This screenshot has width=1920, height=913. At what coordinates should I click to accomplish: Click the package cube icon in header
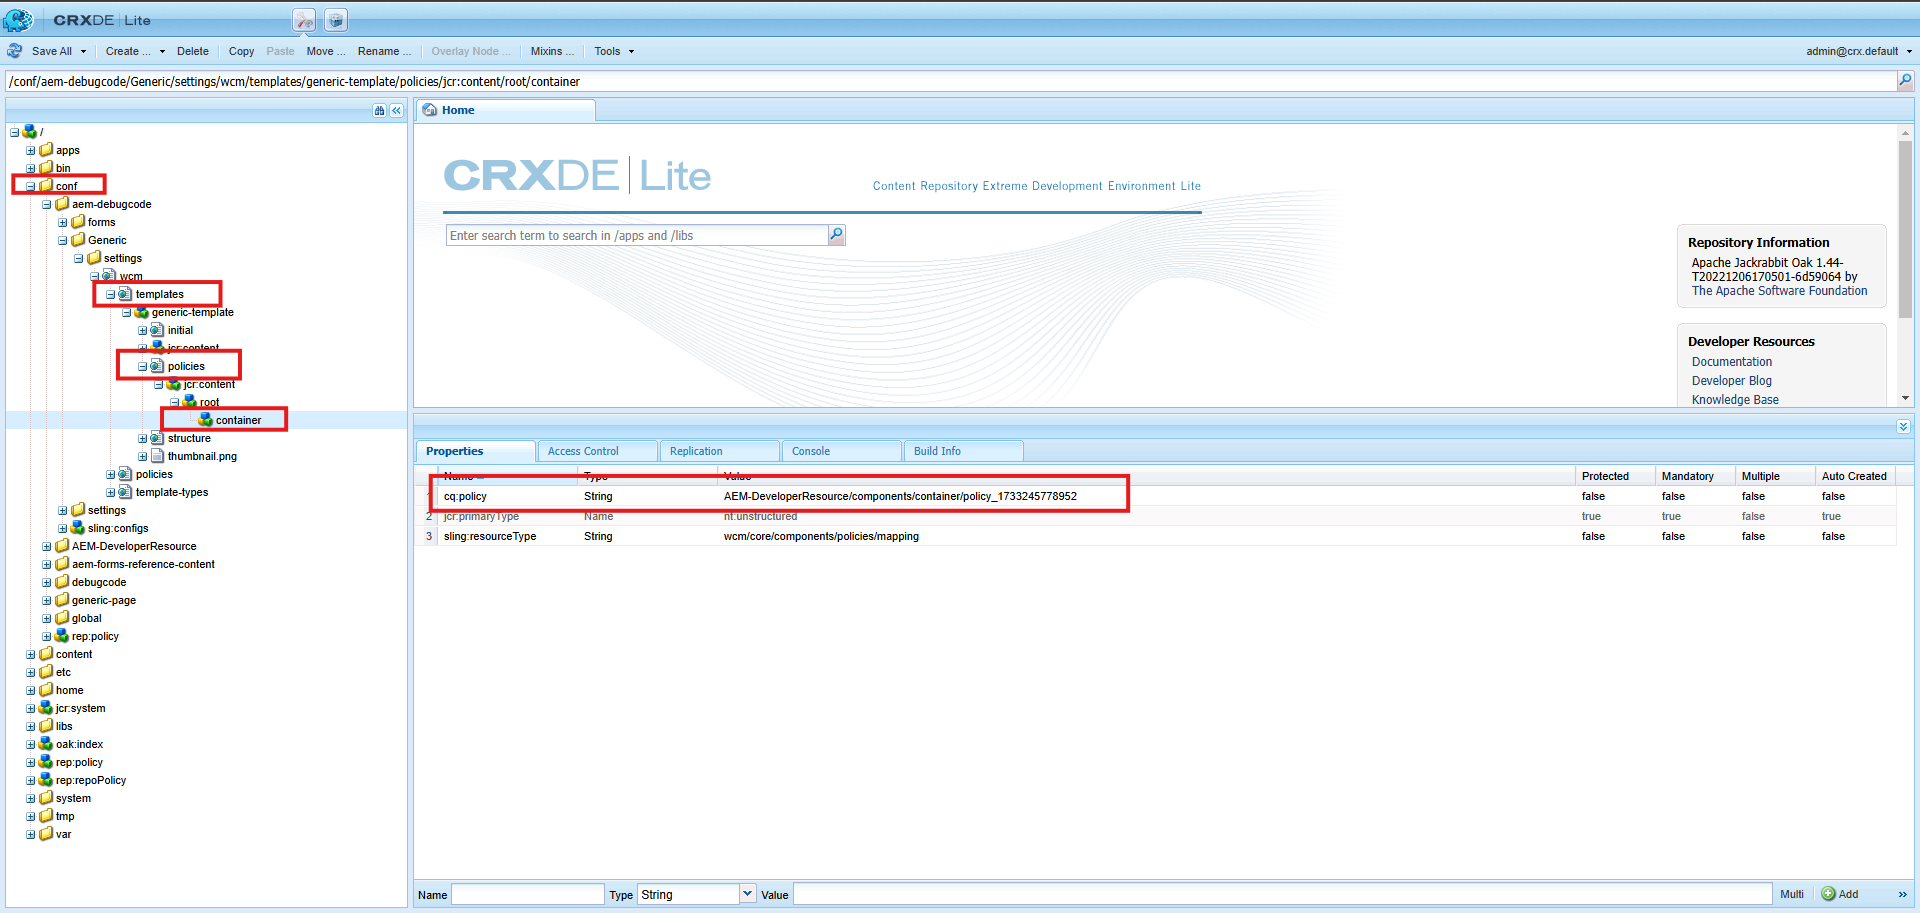pos(336,20)
